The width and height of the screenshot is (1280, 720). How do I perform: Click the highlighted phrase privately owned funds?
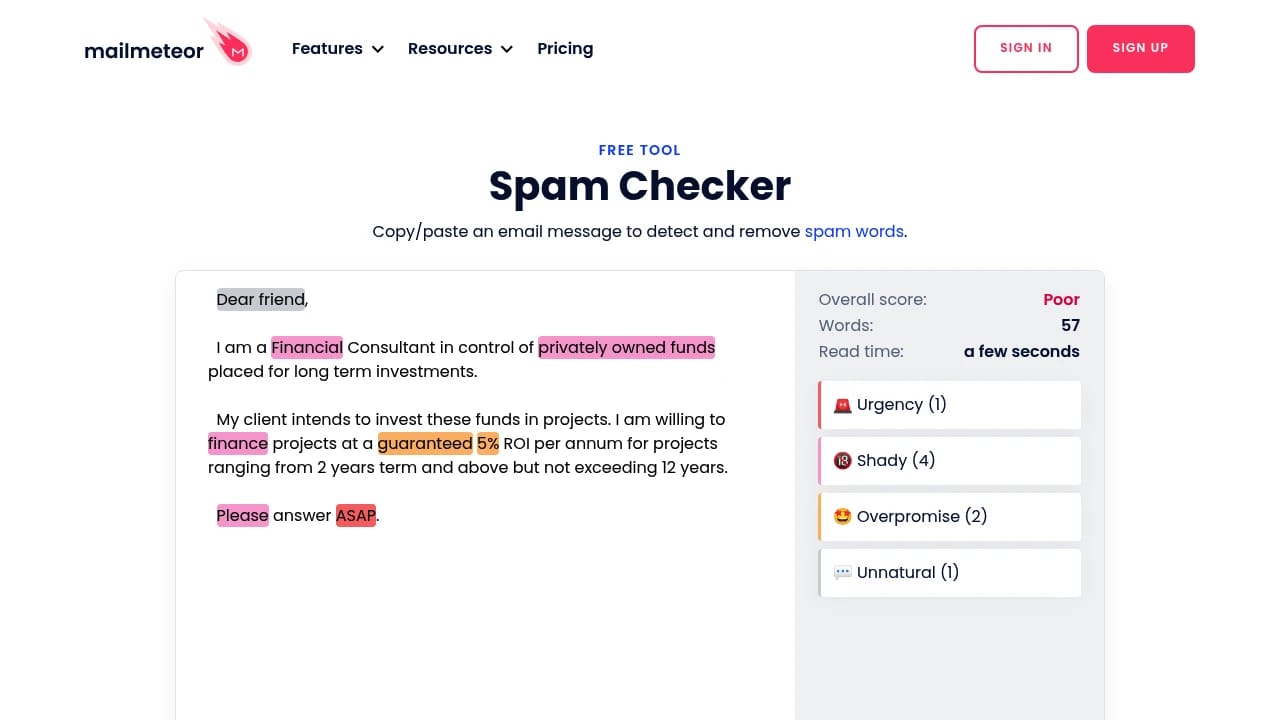coord(626,347)
